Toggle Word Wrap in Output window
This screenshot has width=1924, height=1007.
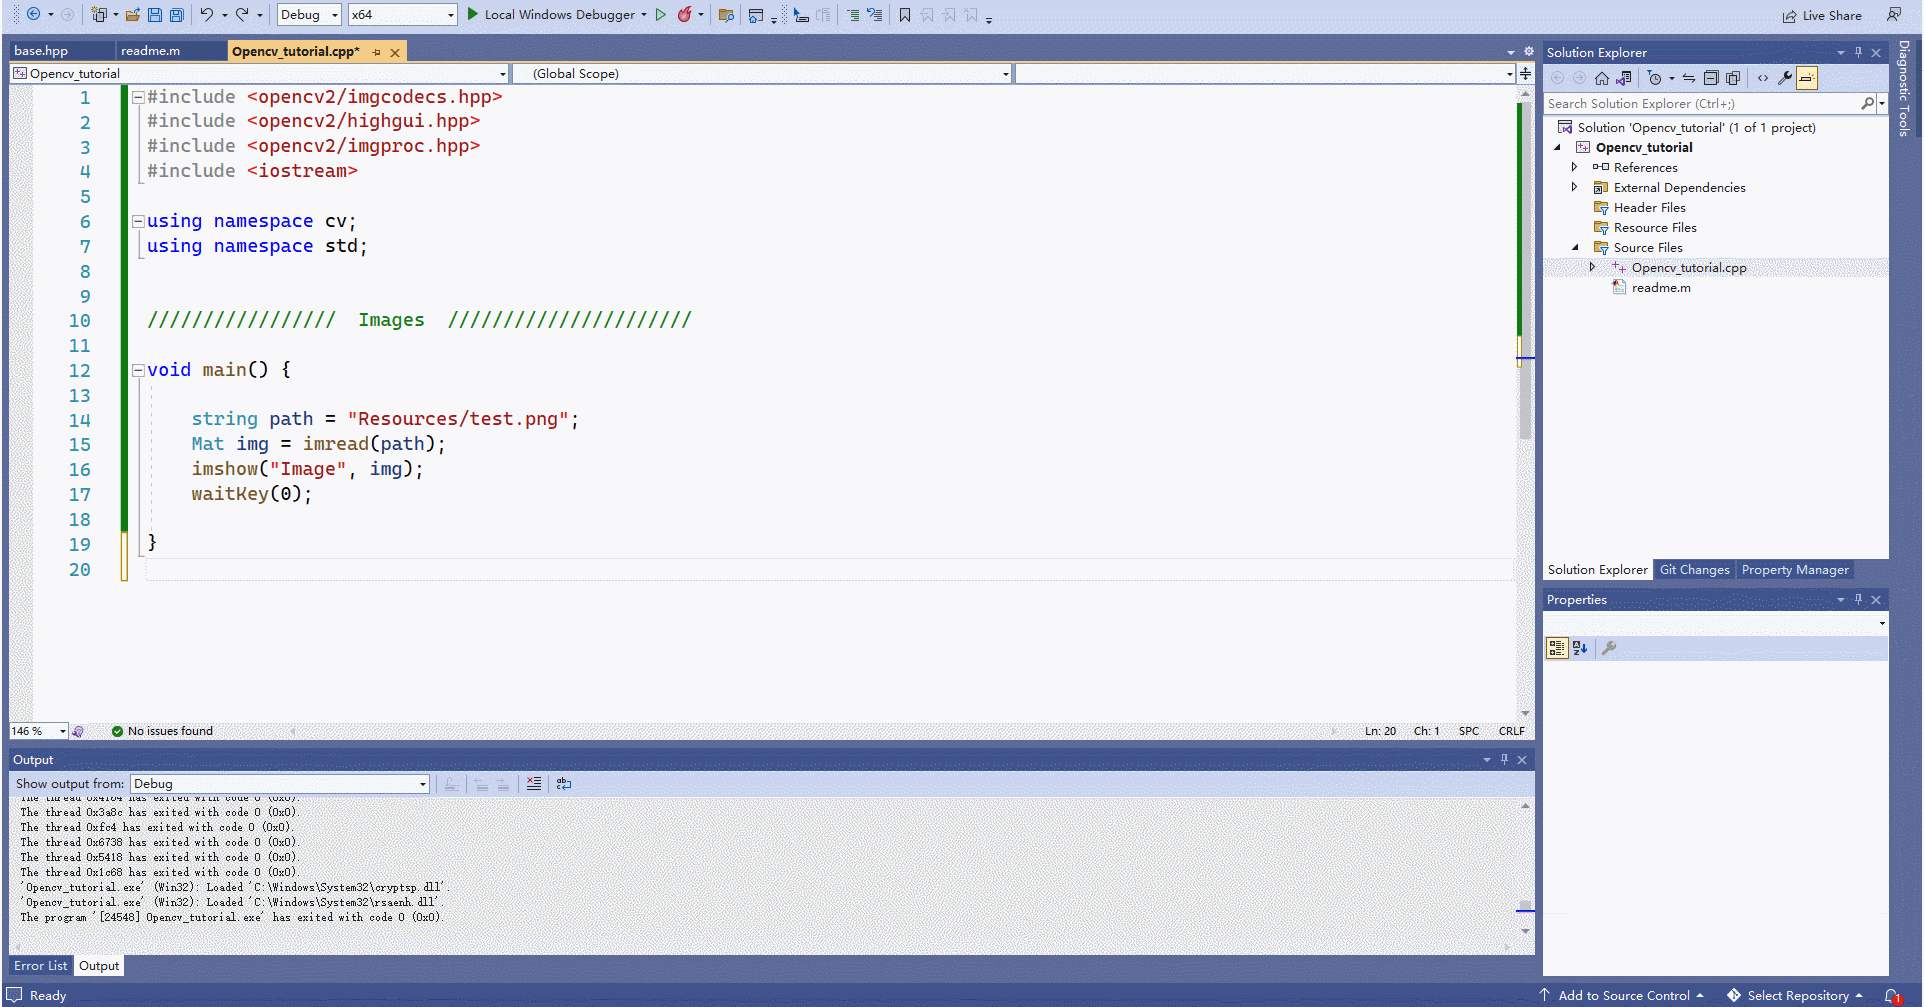(564, 783)
